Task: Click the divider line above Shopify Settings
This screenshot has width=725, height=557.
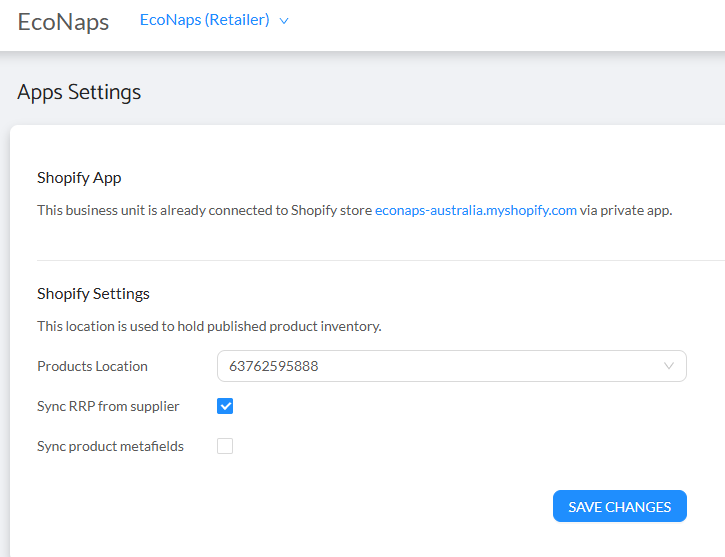Action: click(380, 260)
